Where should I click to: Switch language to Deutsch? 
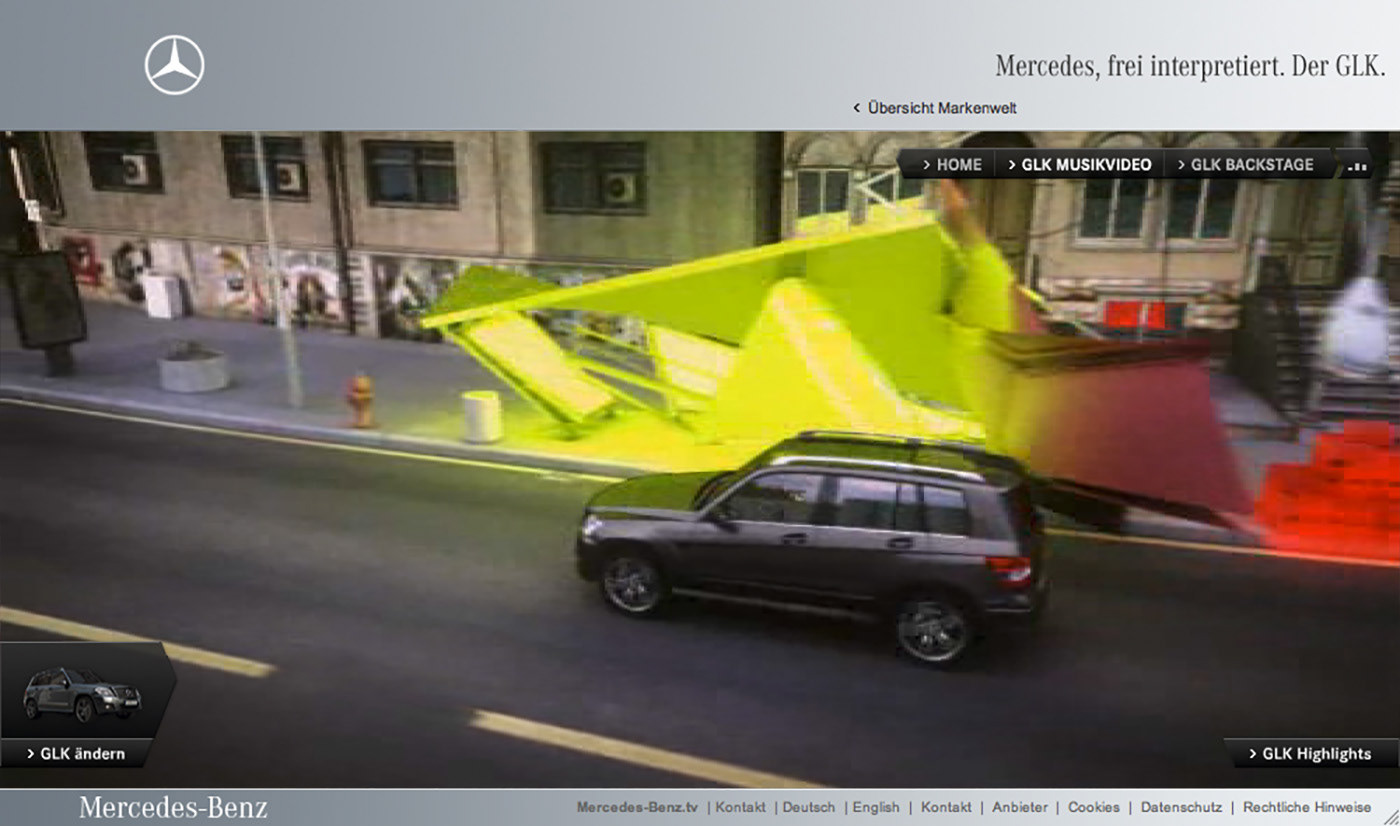(x=808, y=807)
